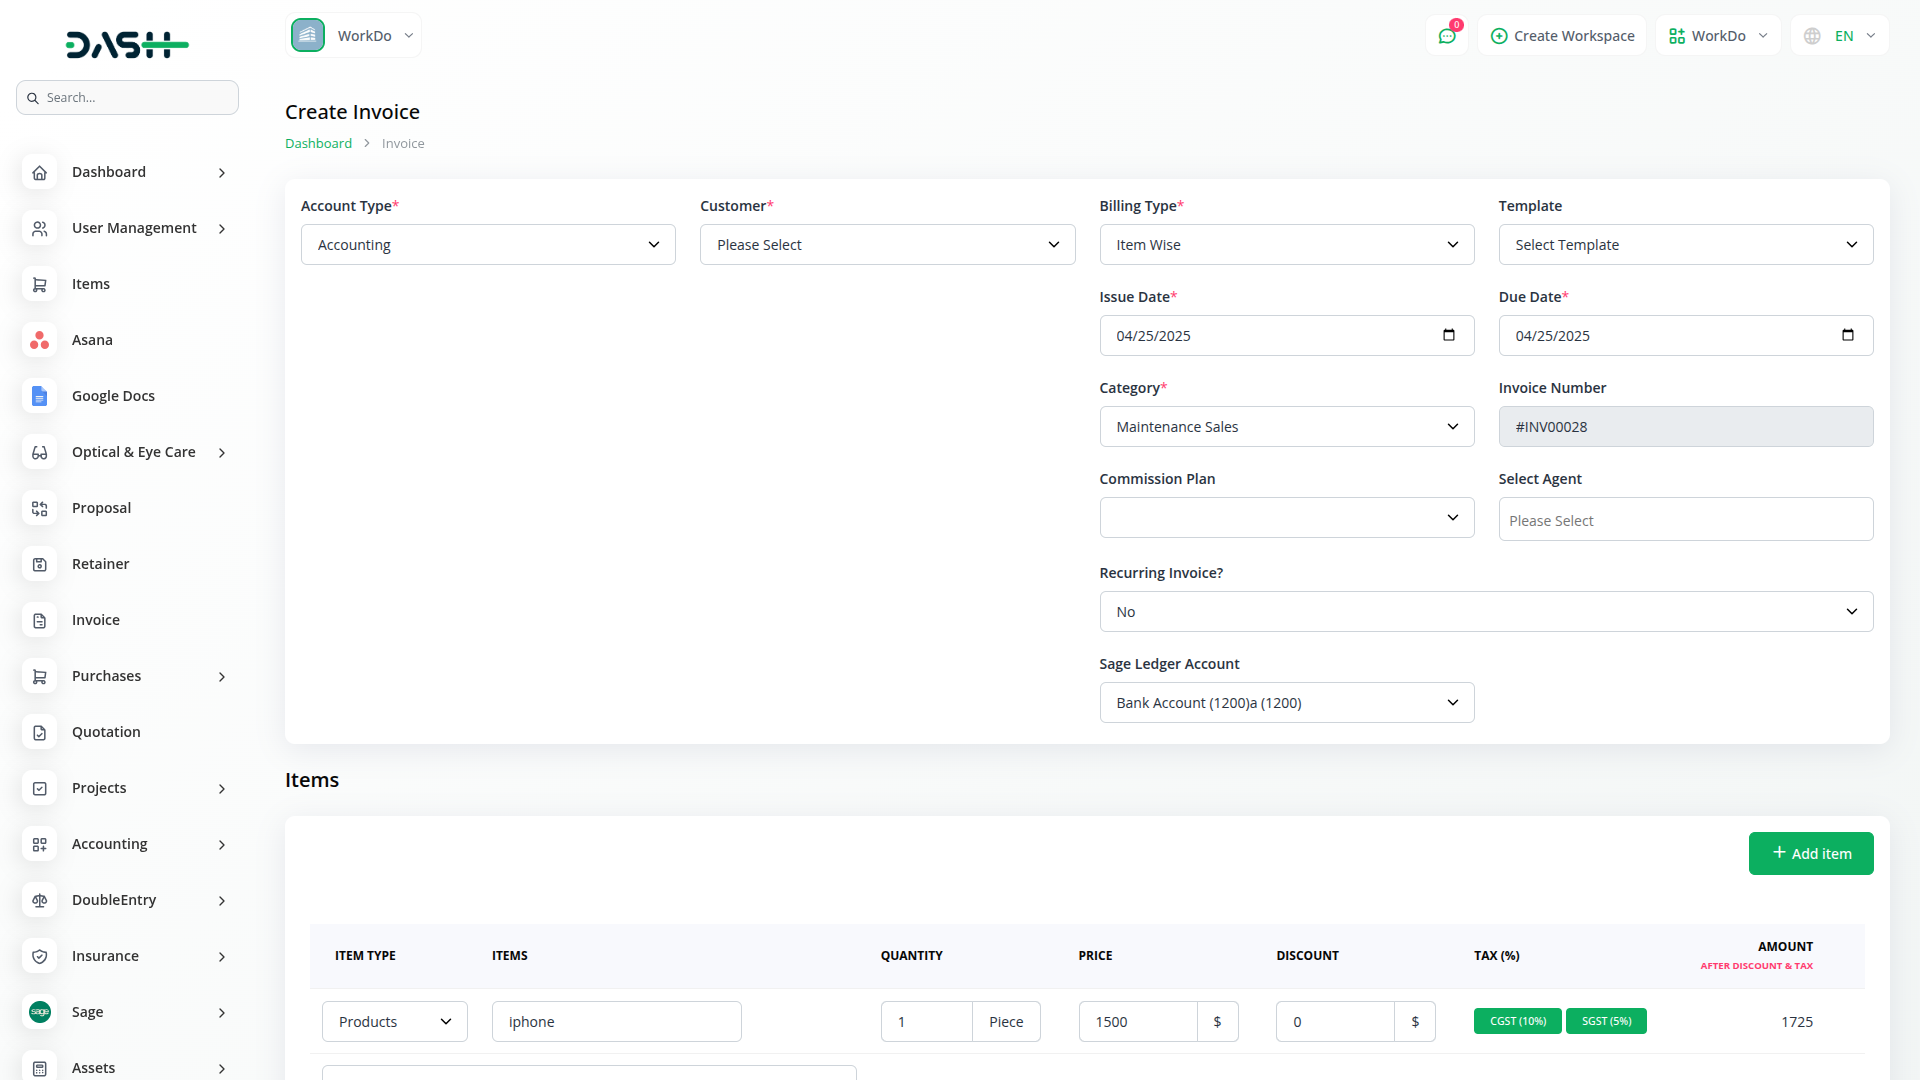Remove the CGST (10%) tax tag
The height and width of the screenshot is (1080, 1920).
pos(1517,1021)
